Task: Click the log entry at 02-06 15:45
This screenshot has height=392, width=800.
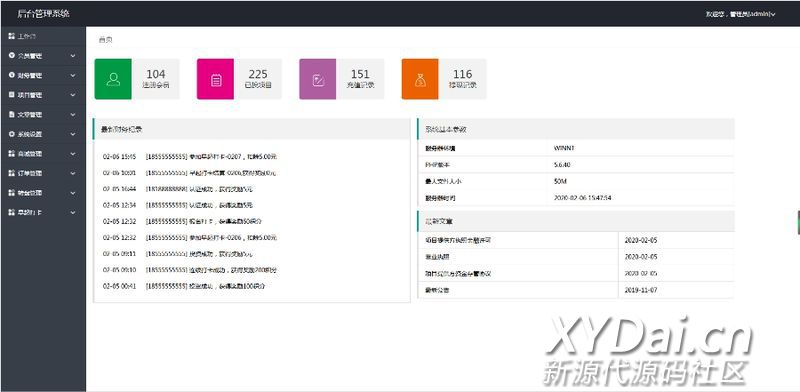Action: 190,157
